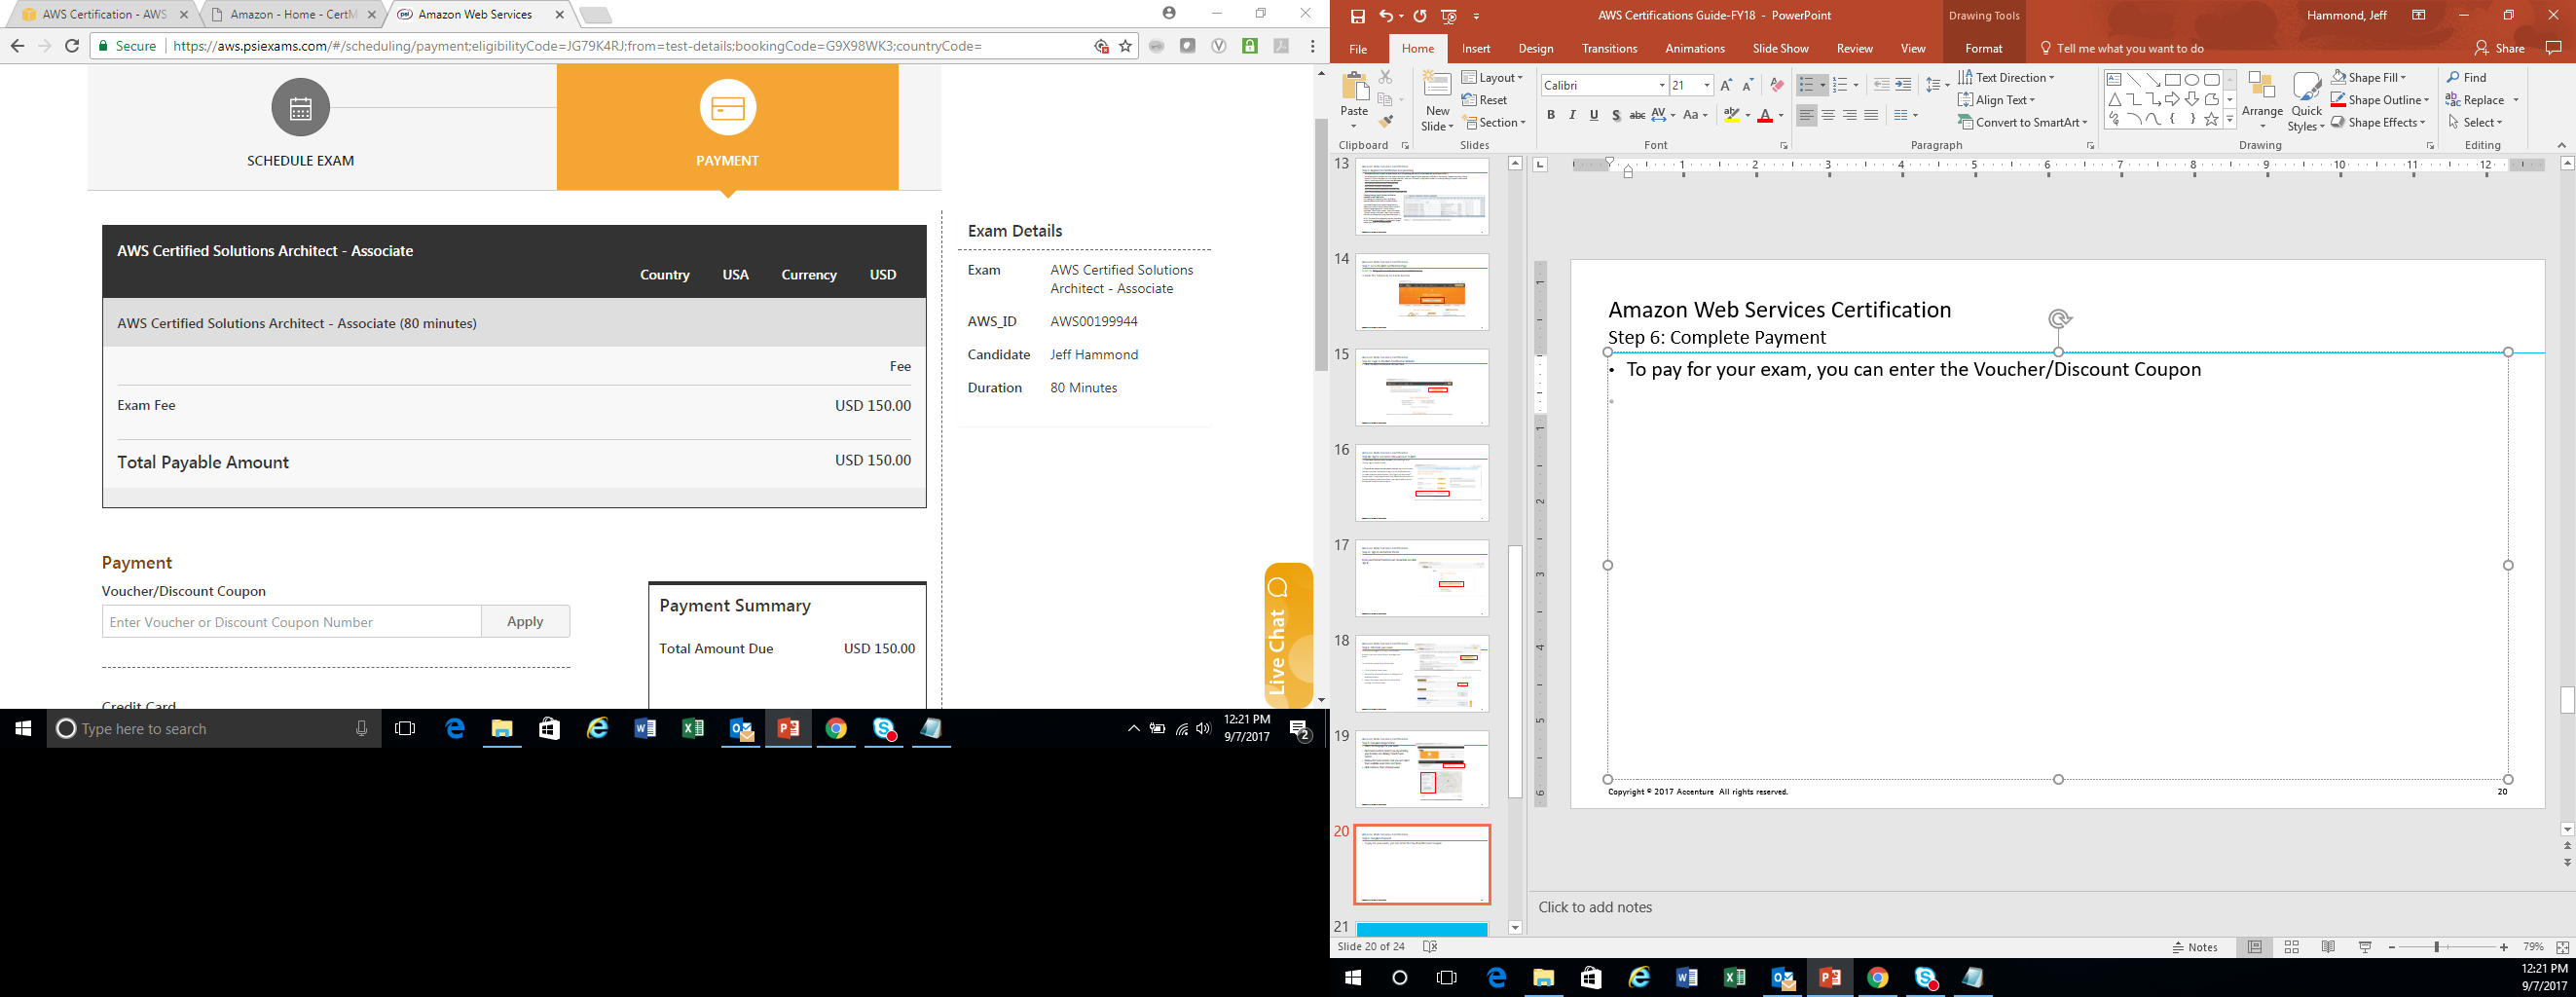The height and width of the screenshot is (997, 2576).
Task: Open the File tab in PowerPoint
Action: 1358,48
